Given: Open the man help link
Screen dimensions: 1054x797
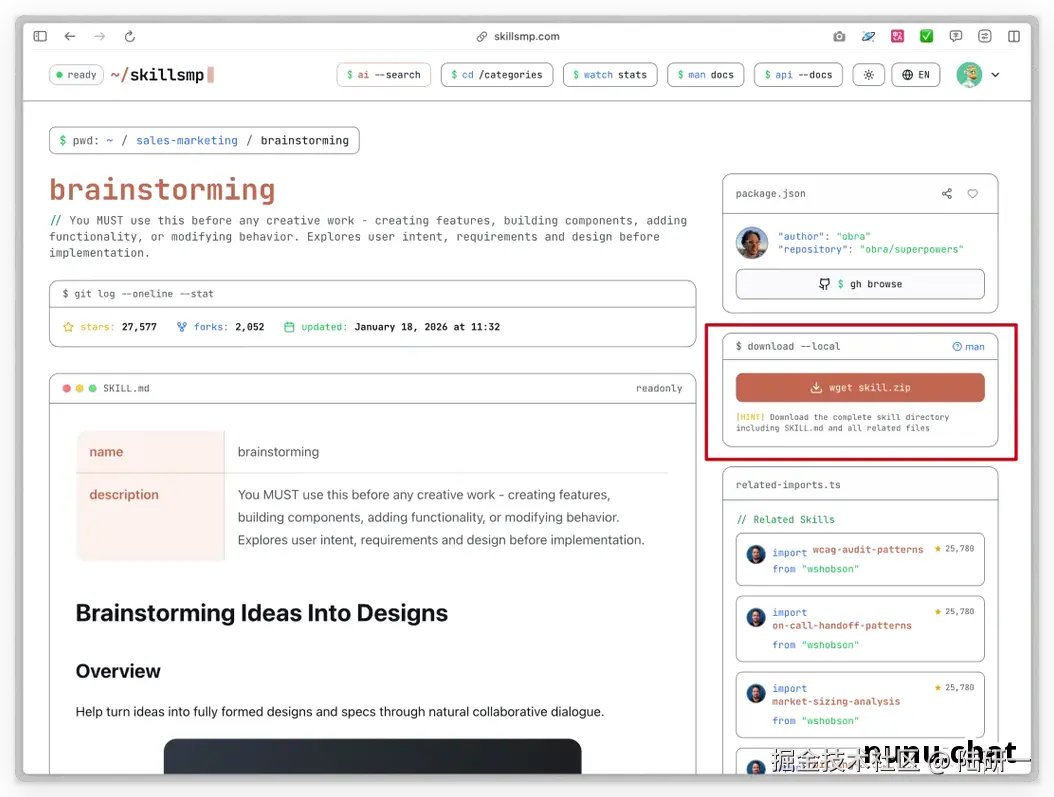Looking at the screenshot, I should click(969, 347).
